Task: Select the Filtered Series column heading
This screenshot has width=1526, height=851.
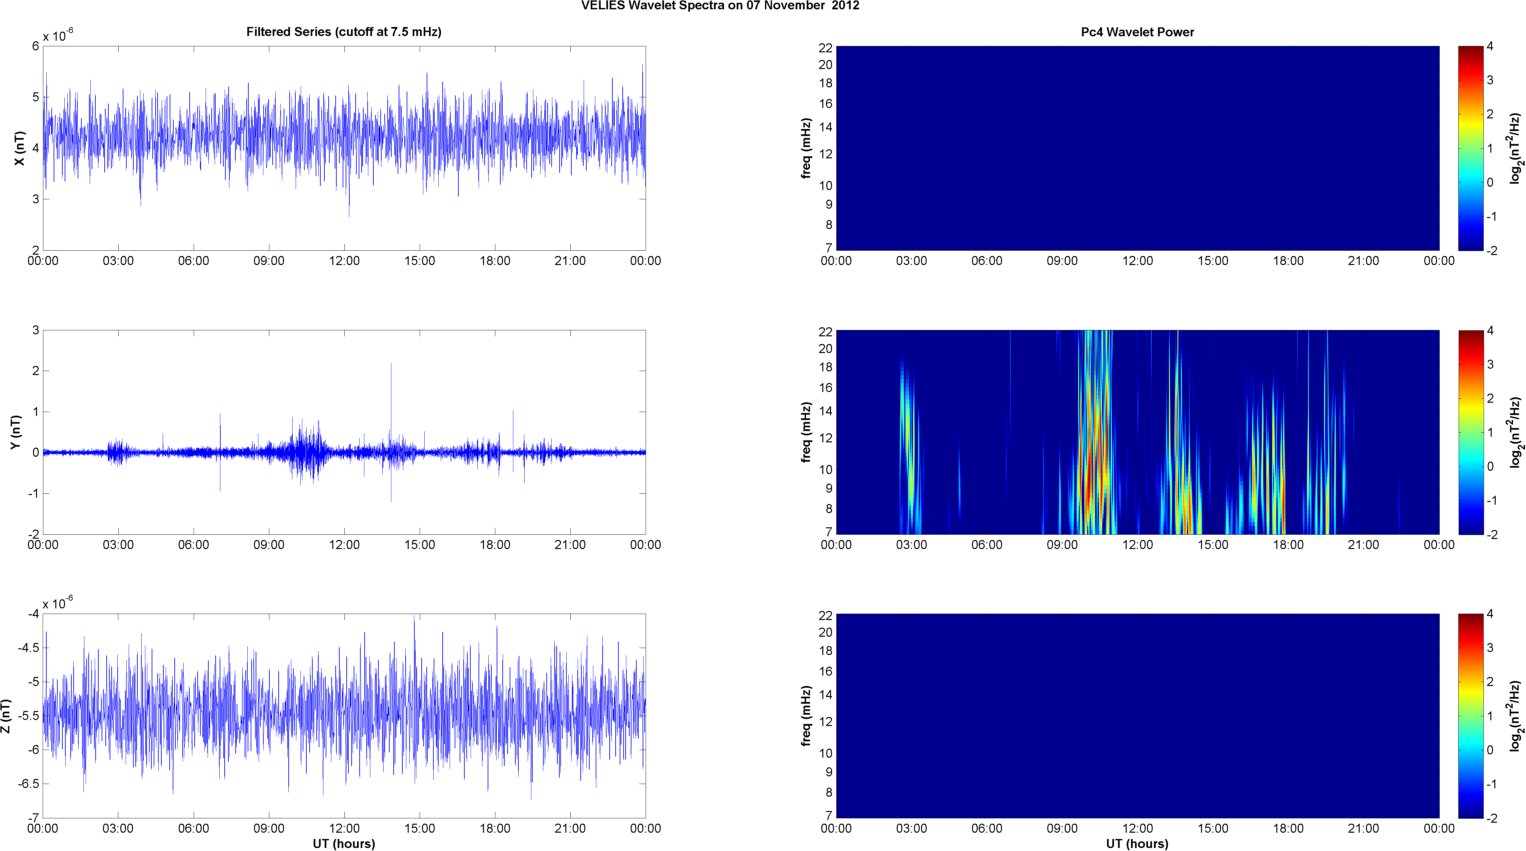Action: [x=343, y=32]
